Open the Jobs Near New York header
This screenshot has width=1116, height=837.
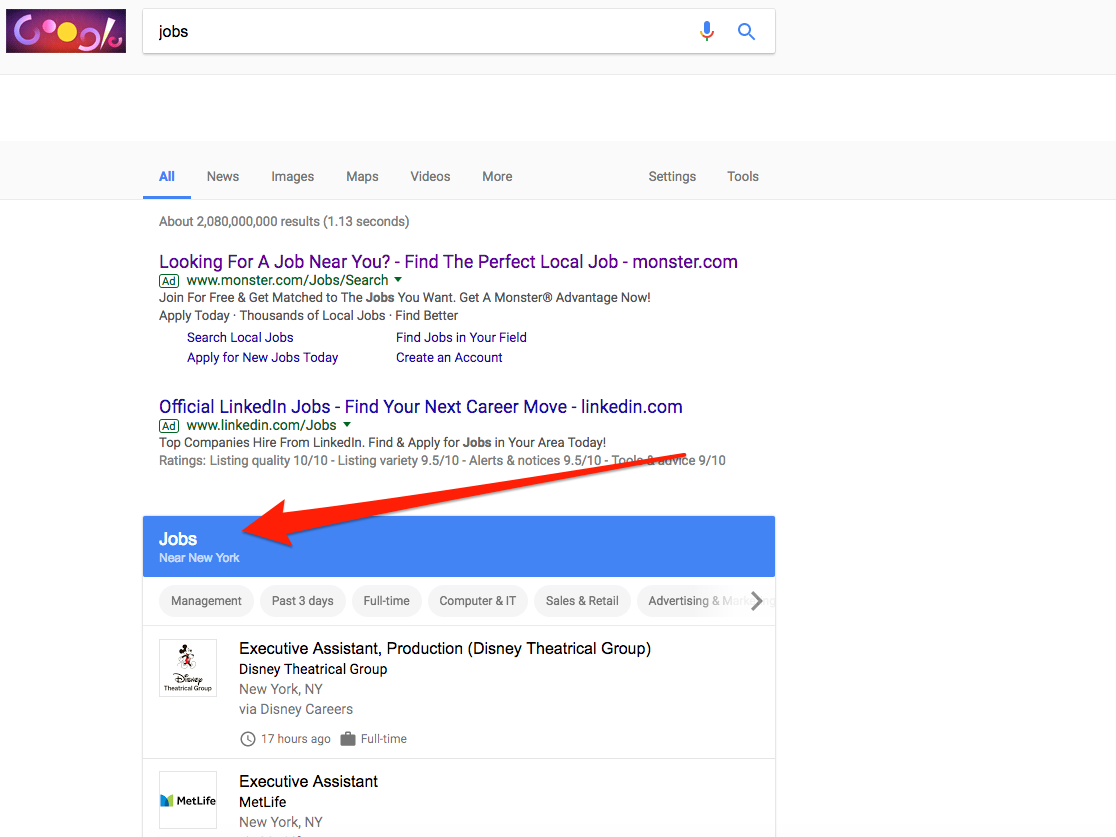(x=459, y=547)
